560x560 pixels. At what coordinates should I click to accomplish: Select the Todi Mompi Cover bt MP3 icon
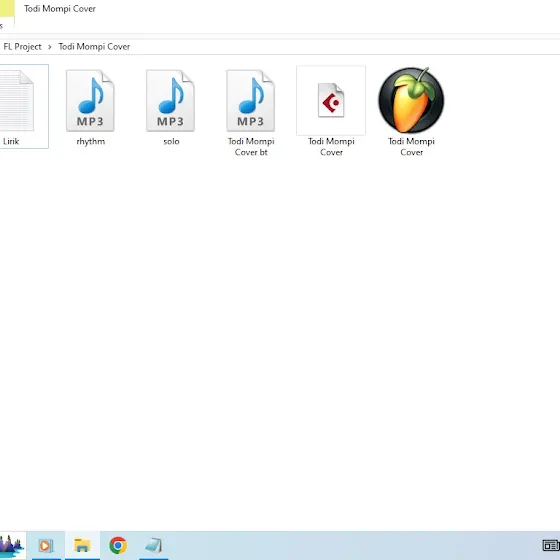tap(250, 101)
